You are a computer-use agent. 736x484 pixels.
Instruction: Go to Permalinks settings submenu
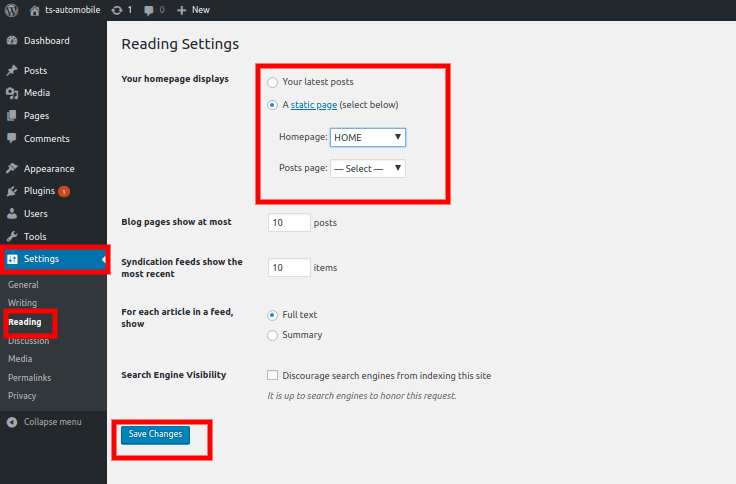click(29, 377)
